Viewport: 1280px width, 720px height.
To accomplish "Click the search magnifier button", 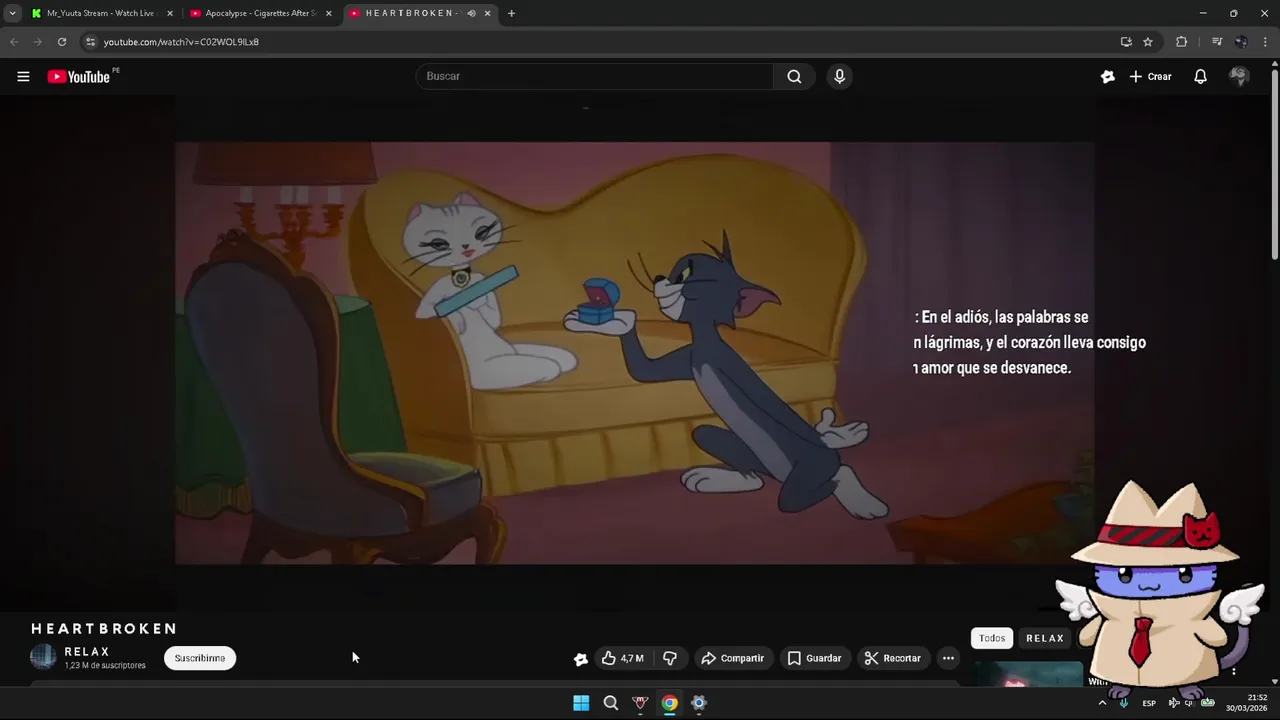I will click(794, 76).
